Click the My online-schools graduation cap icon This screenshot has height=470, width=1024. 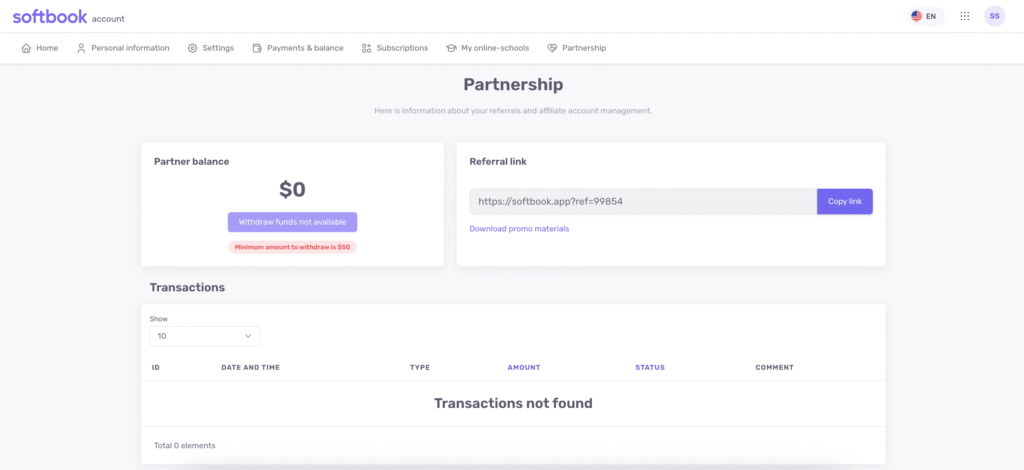point(451,48)
